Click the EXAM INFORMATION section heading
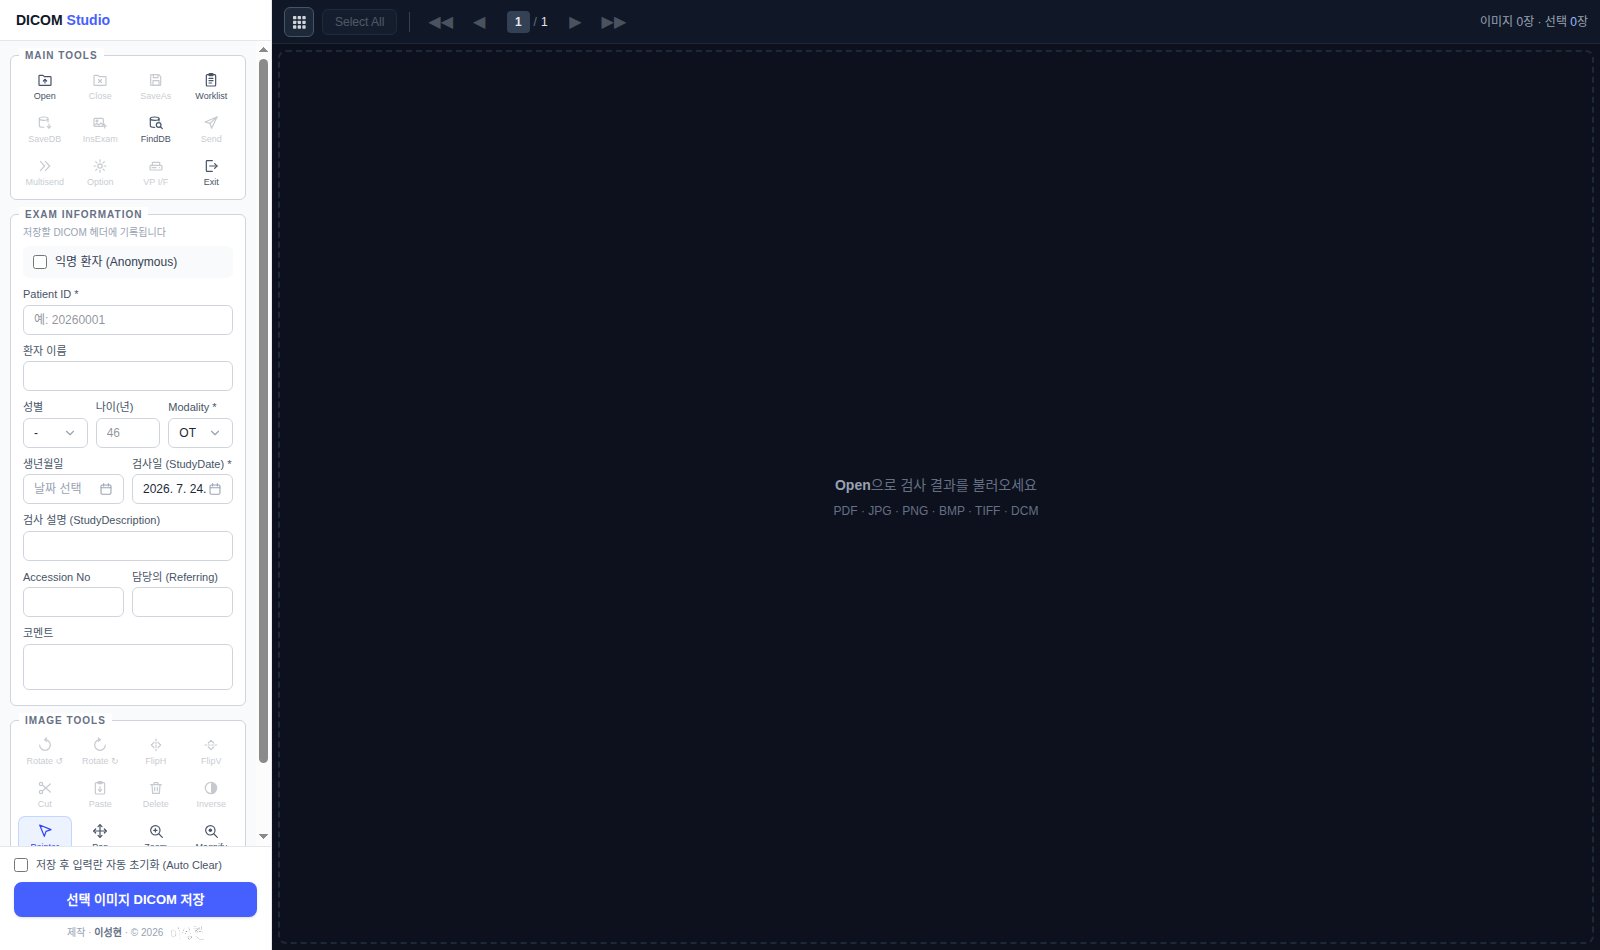Viewport: 1600px width, 950px height. pos(84,214)
